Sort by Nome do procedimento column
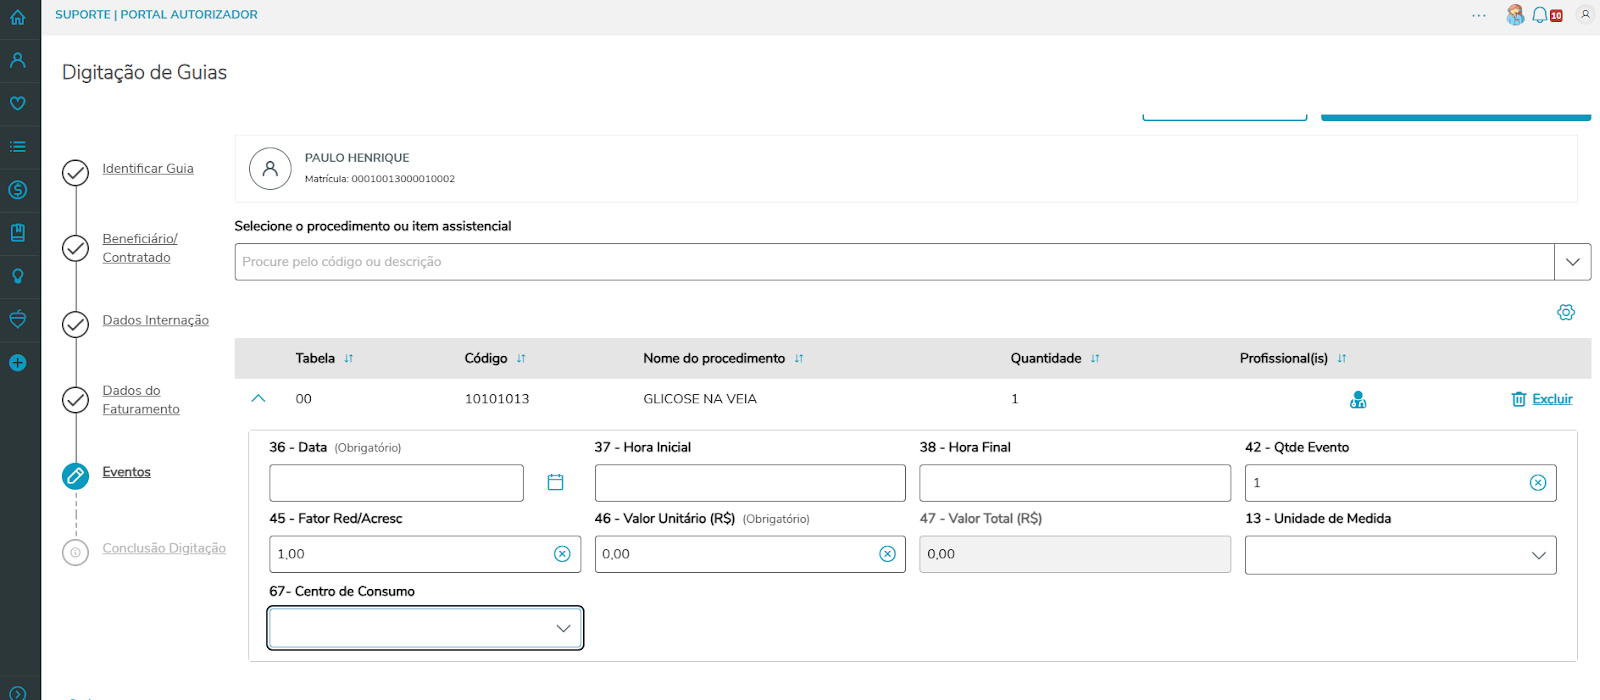This screenshot has width=1600, height=700. pyautogui.click(x=799, y=359)
